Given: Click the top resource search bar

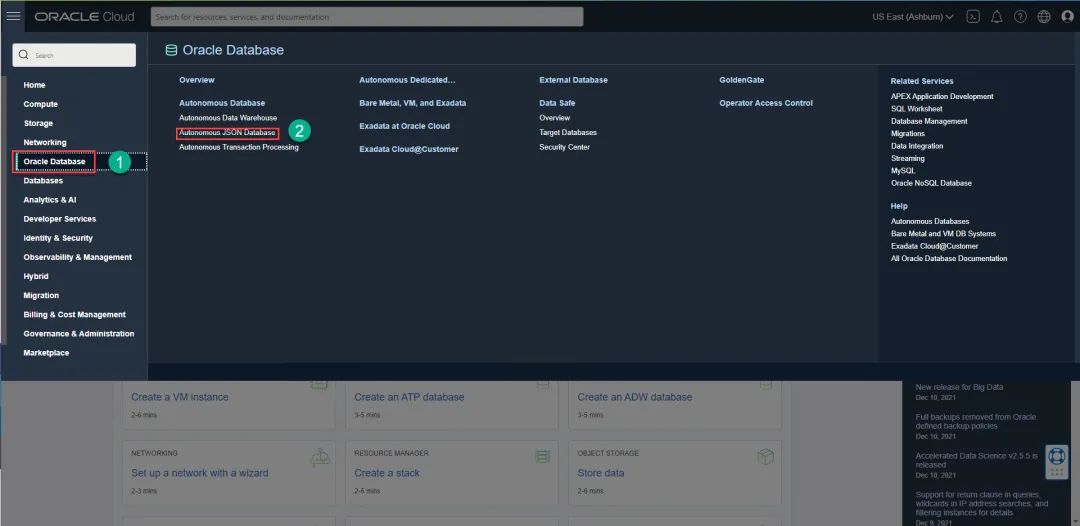Looking at the screenshot, I should point(366,17).
